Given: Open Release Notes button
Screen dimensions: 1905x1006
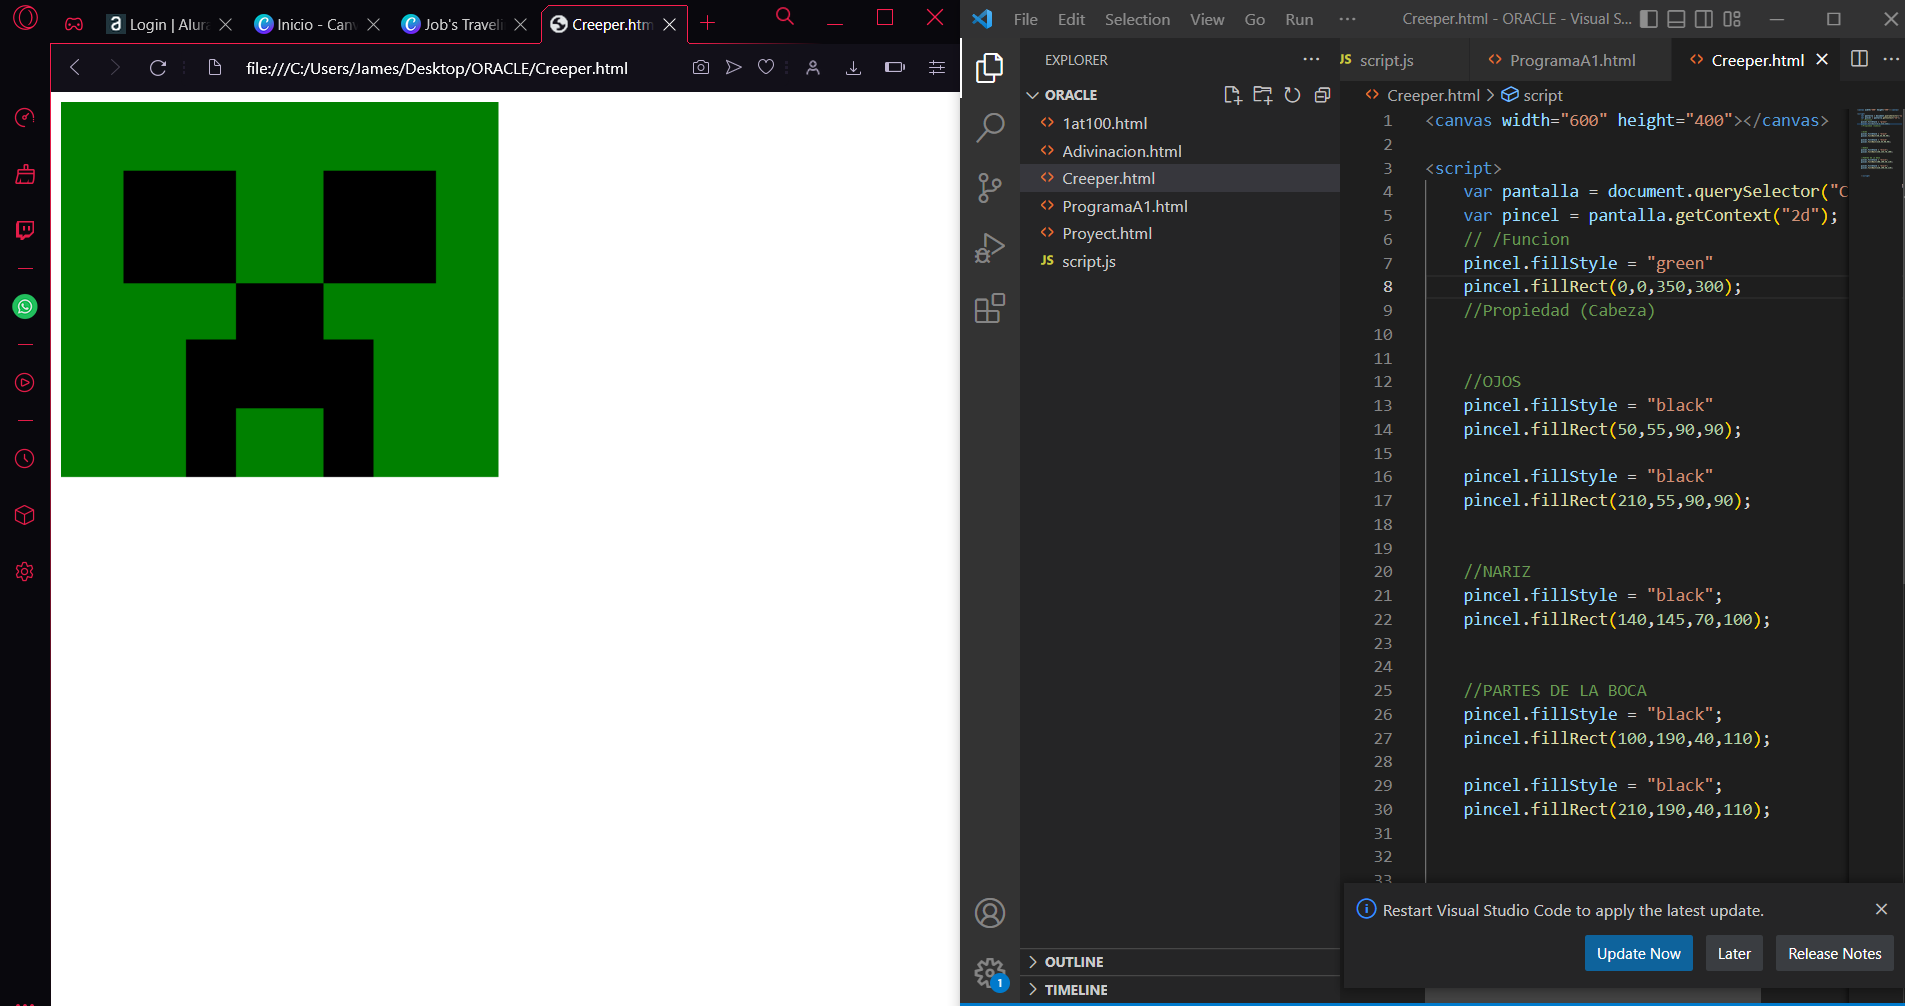Looking at the screenshot, I should coord(1835,953).
